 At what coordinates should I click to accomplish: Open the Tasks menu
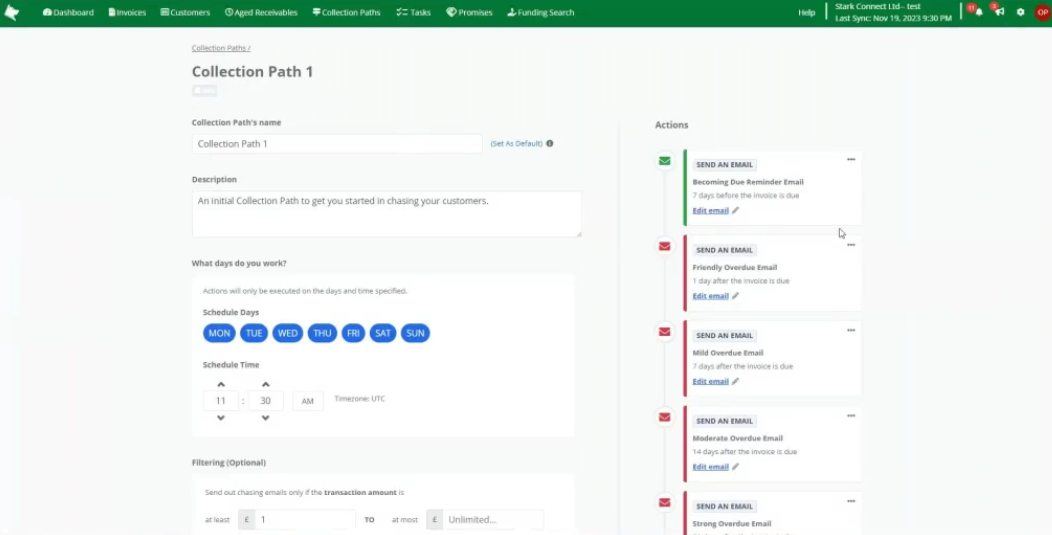pos(413,12)
